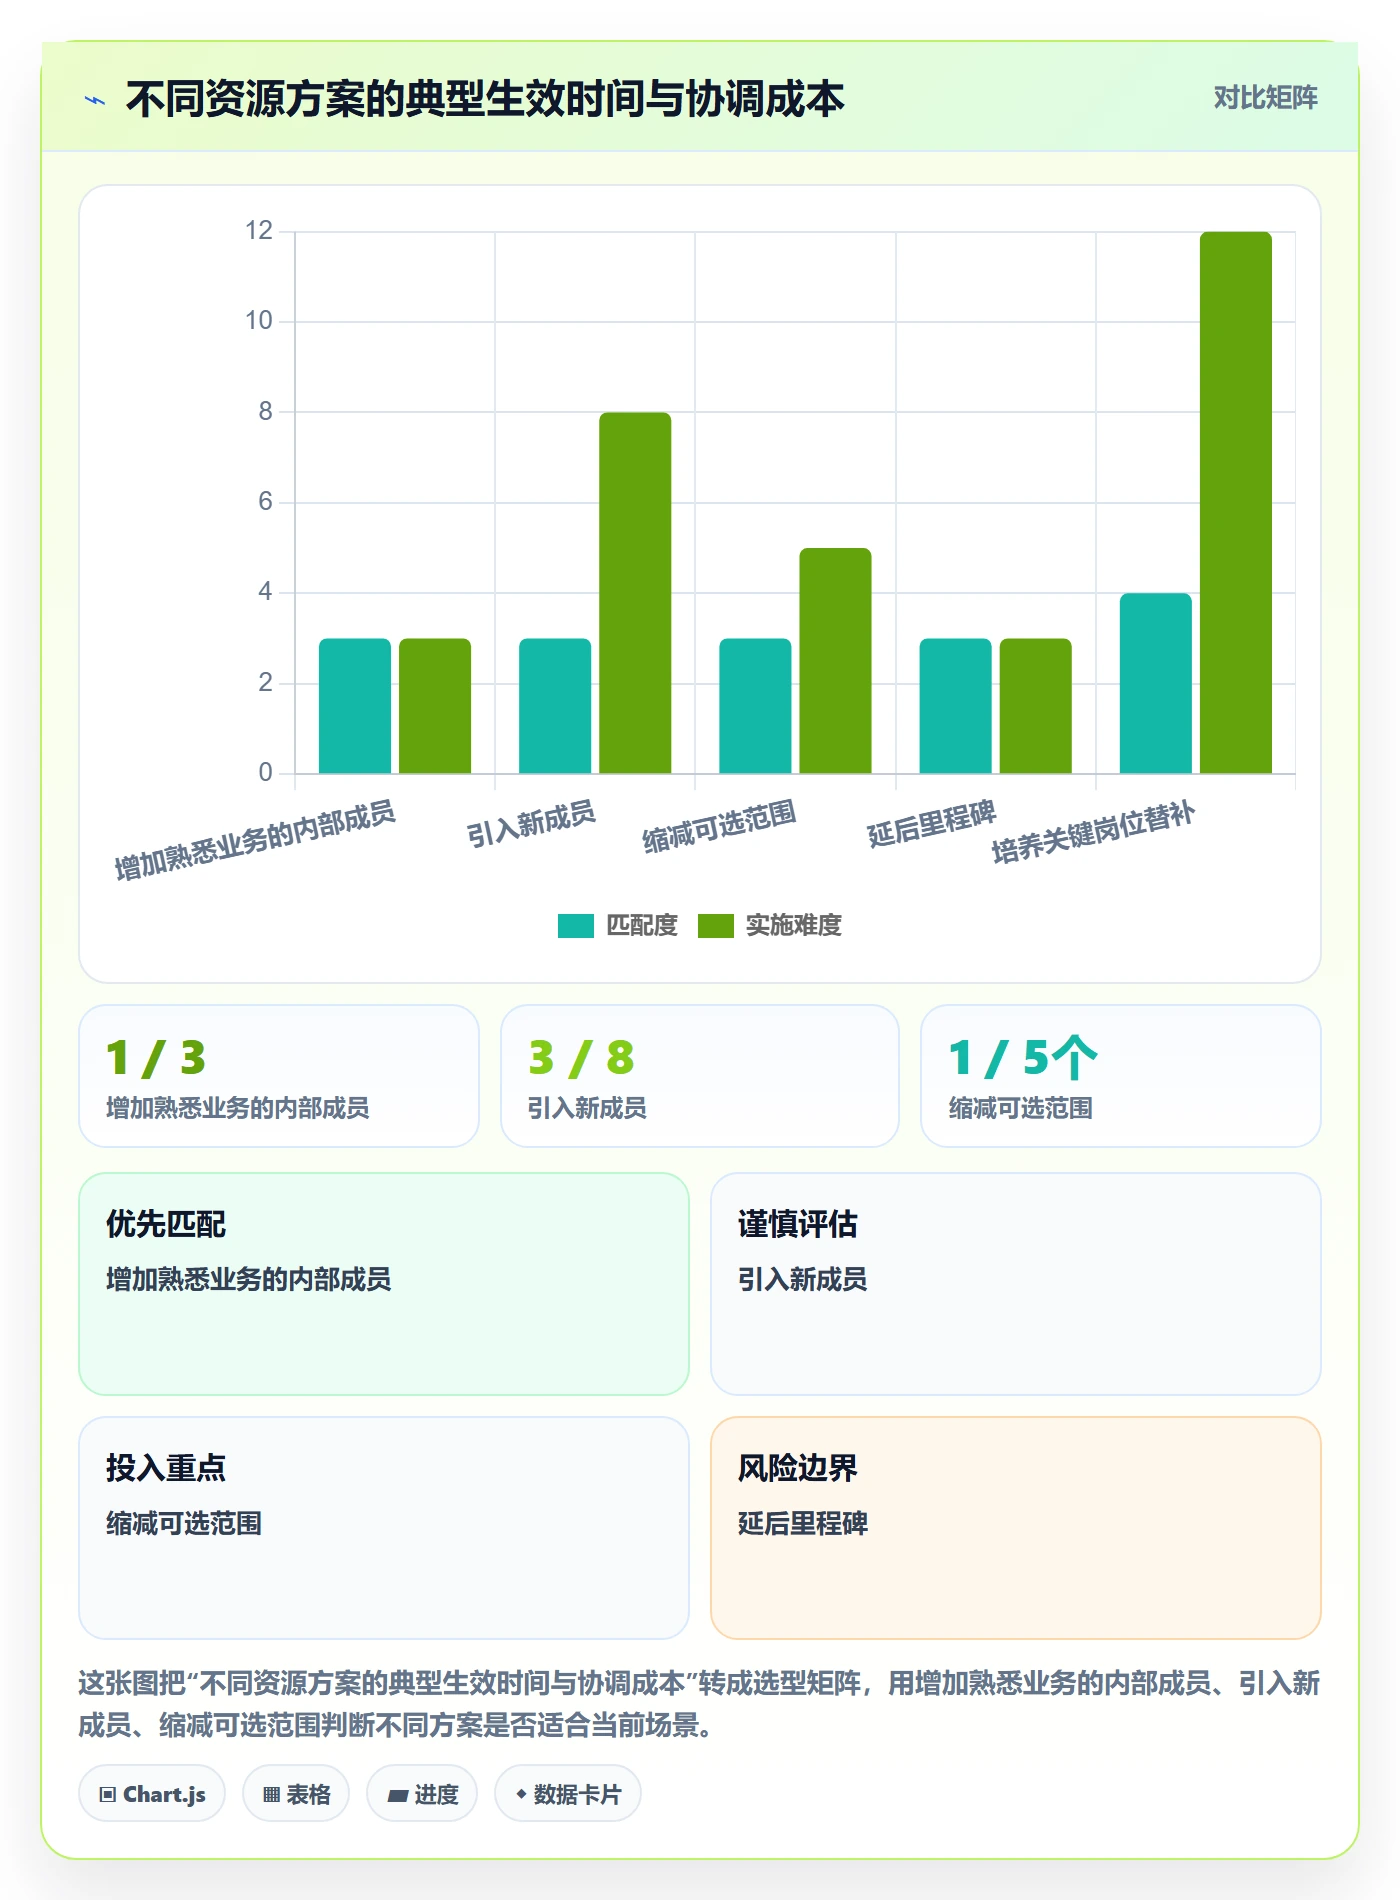Select the Chart.js tag chip
The height and width of the screenshot is (1900, 1400).
[152, 1794]
